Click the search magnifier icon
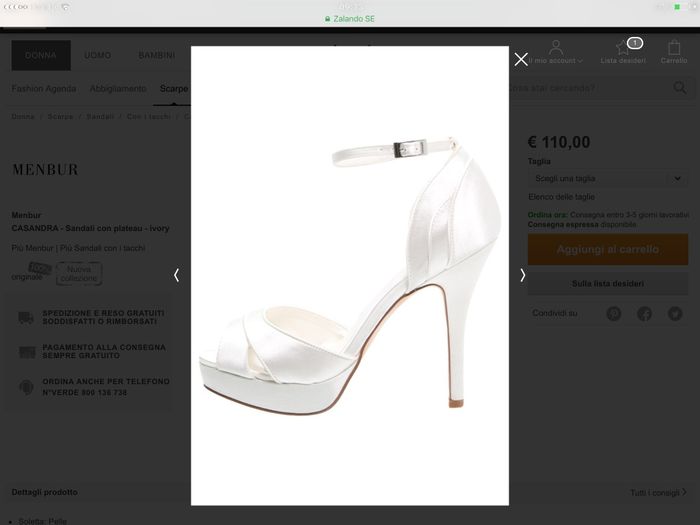The width and height of the screenshot is (700, 525). pos(679,88)
